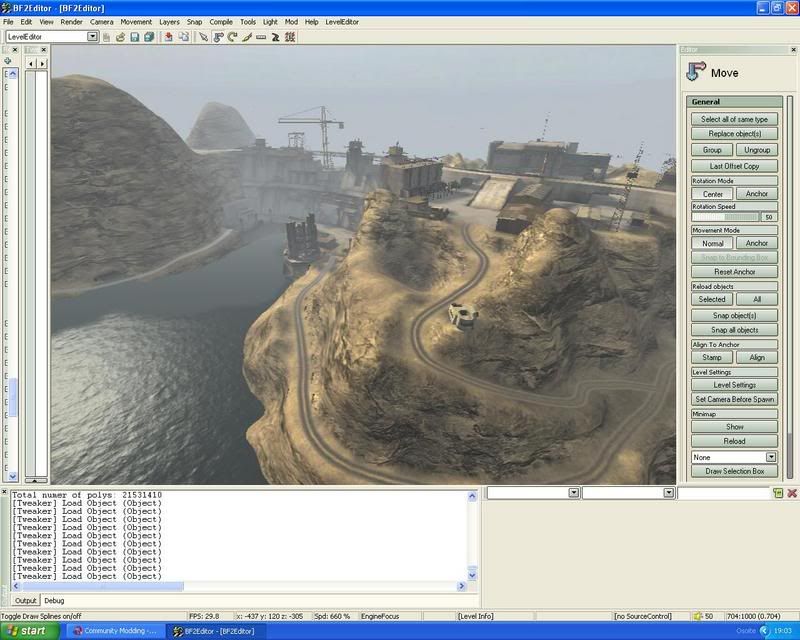Click the Save icon in the toolbar
This screenshot has height=640, width=800.
134,37
